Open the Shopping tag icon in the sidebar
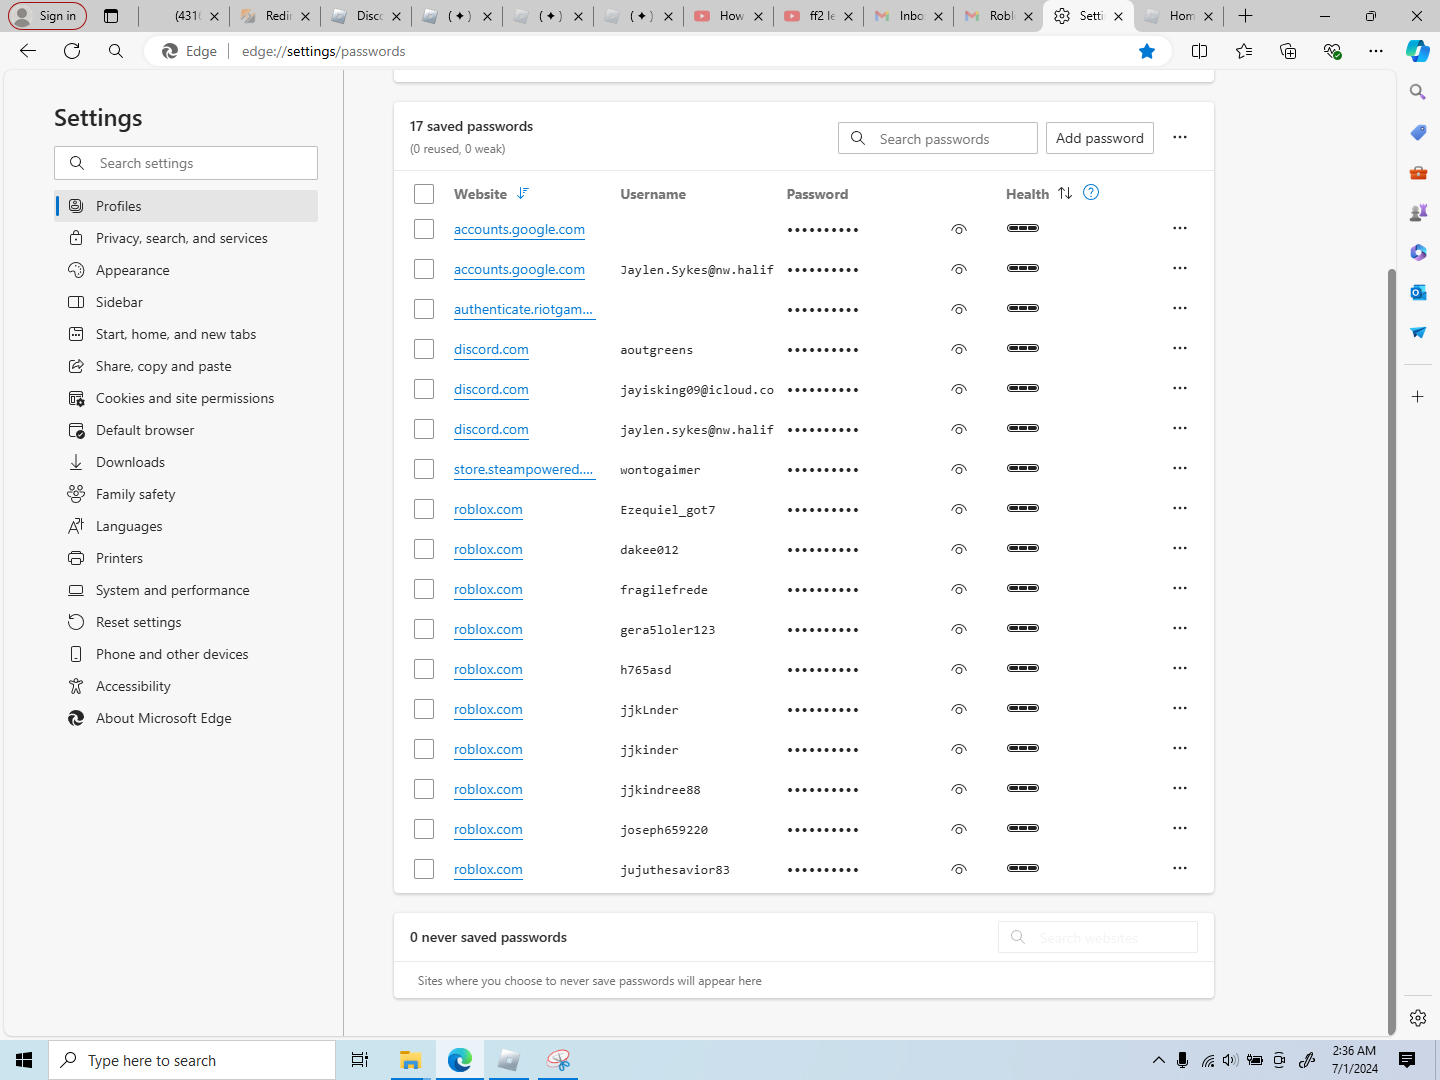1440x1080 pixels. point(1418,132)
